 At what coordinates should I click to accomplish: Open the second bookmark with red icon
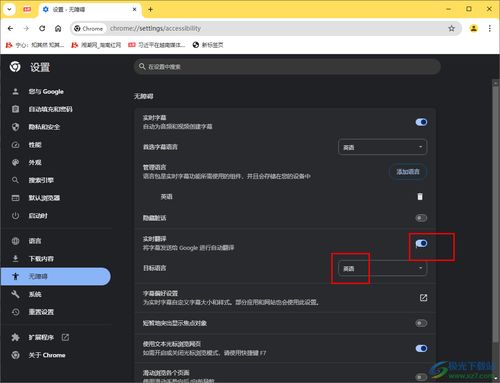(96, 45)
